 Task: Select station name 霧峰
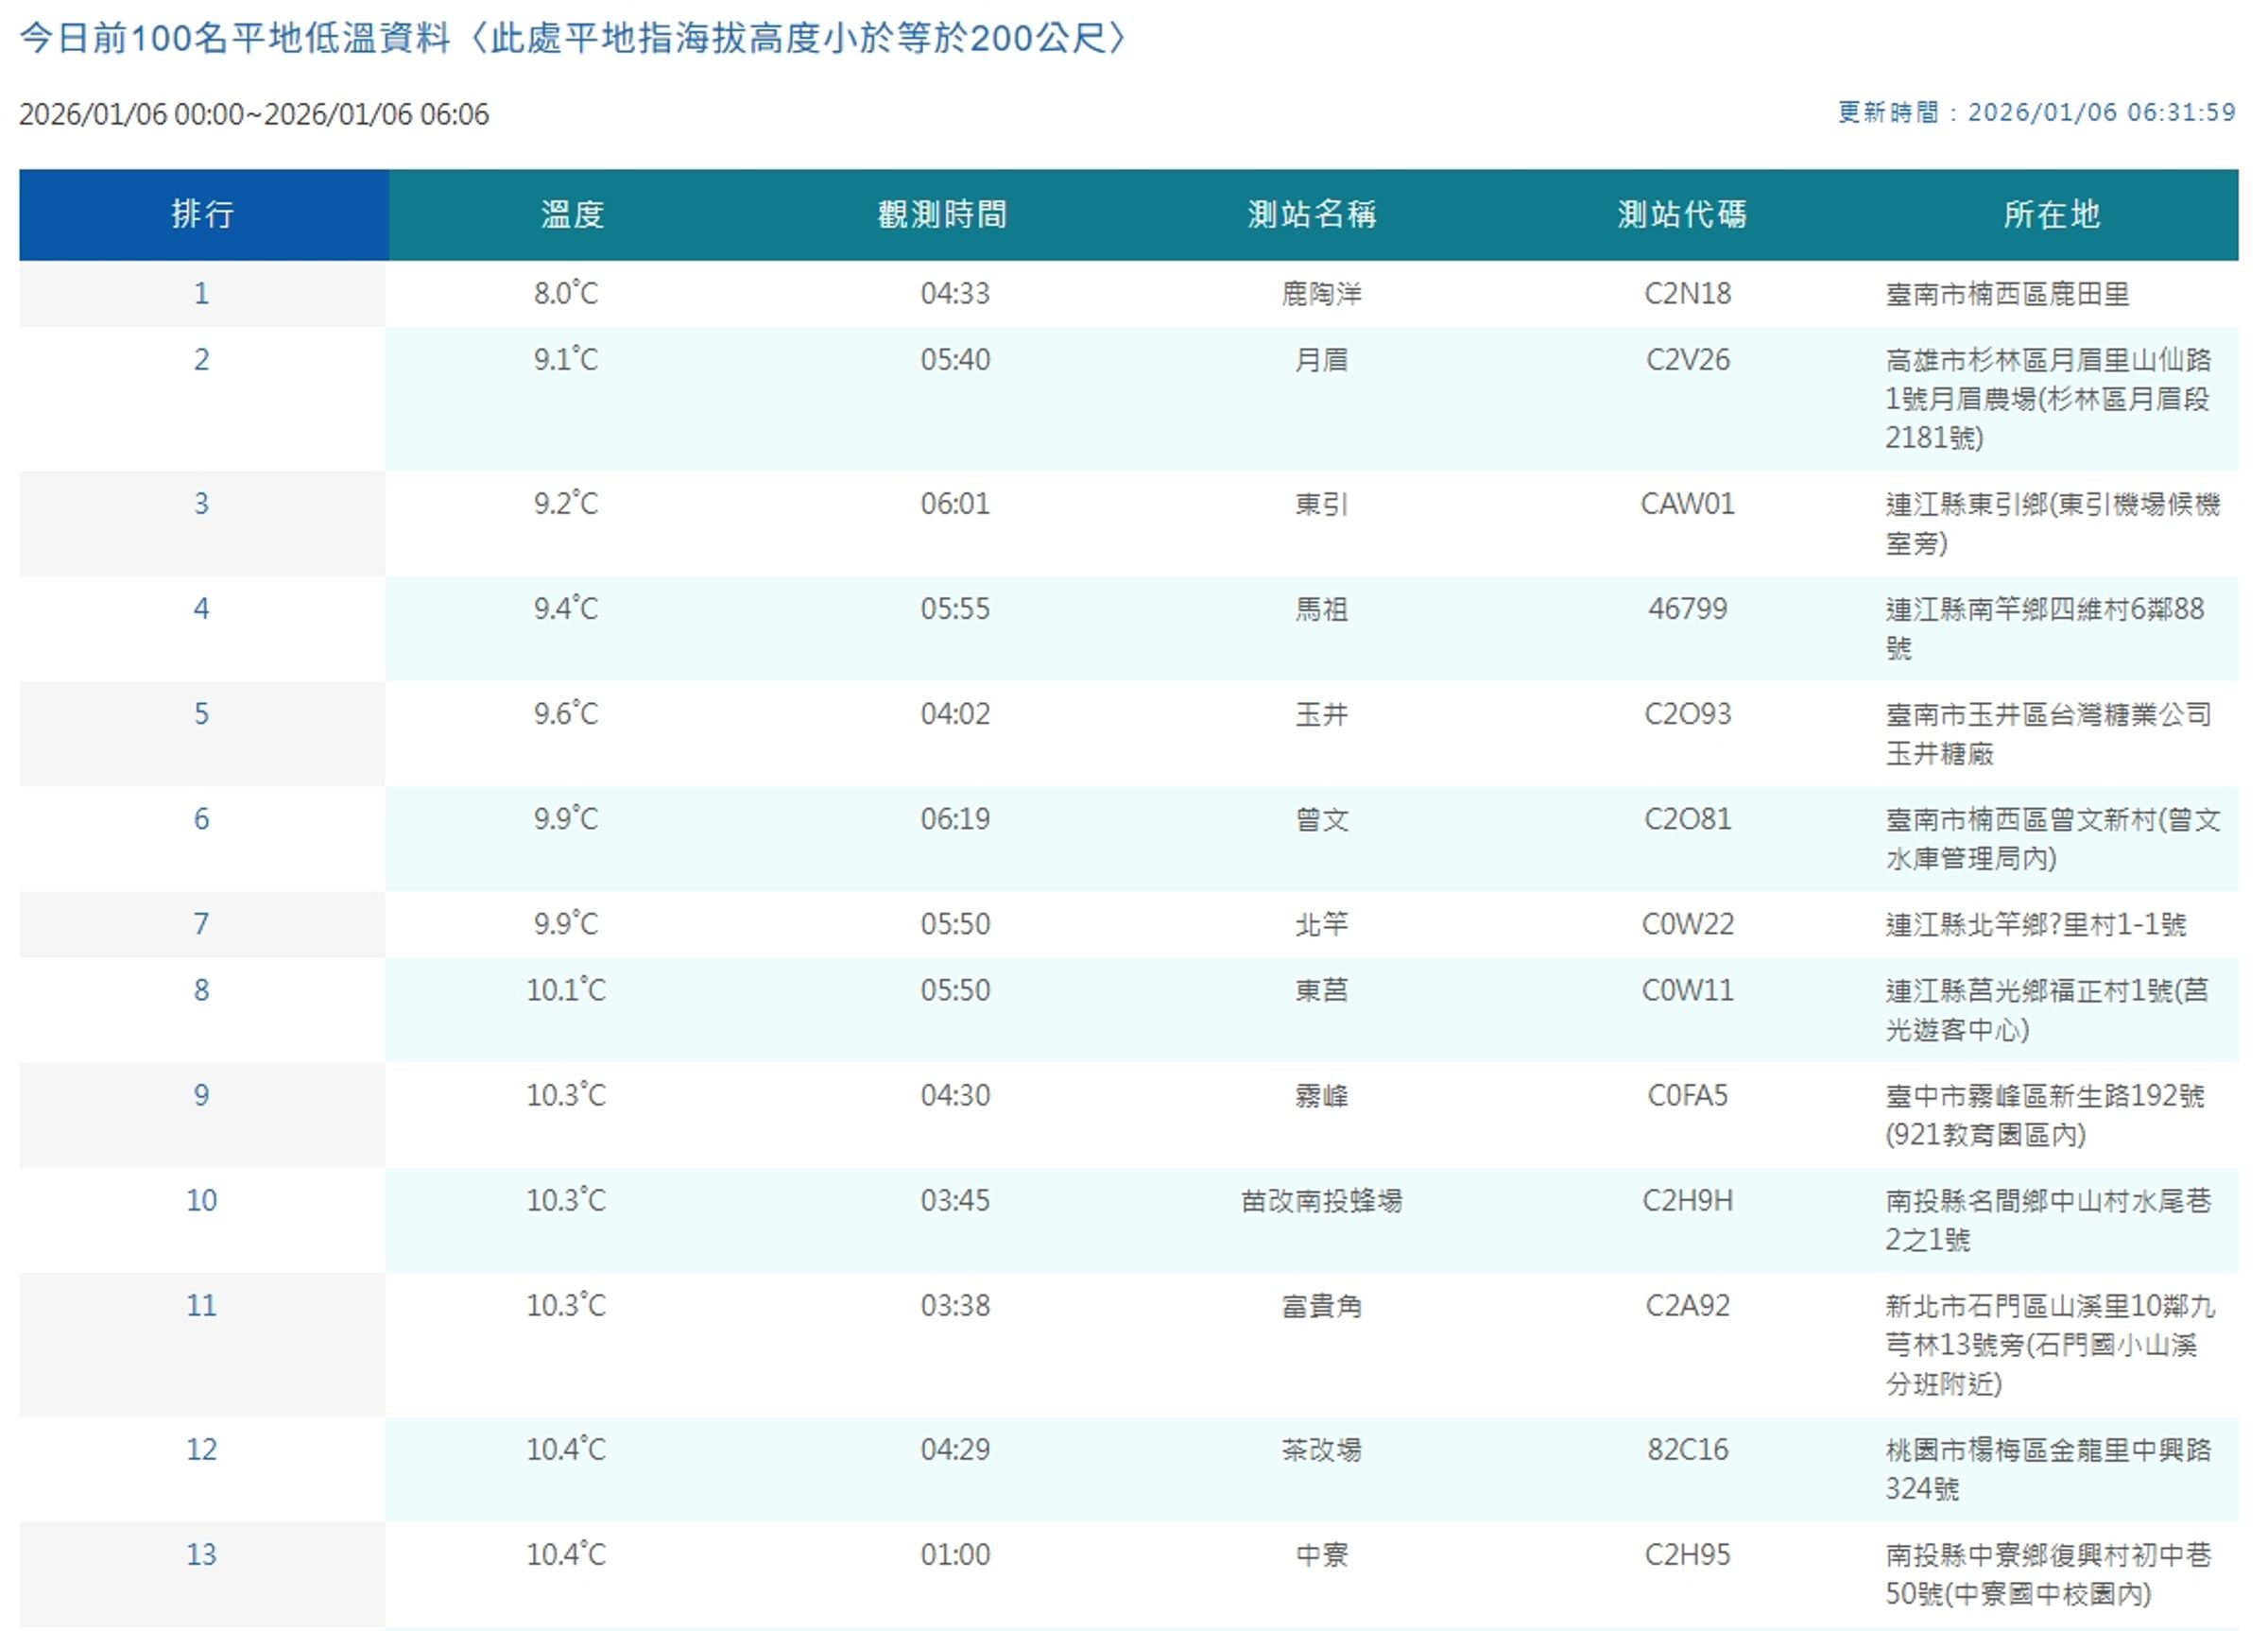click(1321, 1095)
